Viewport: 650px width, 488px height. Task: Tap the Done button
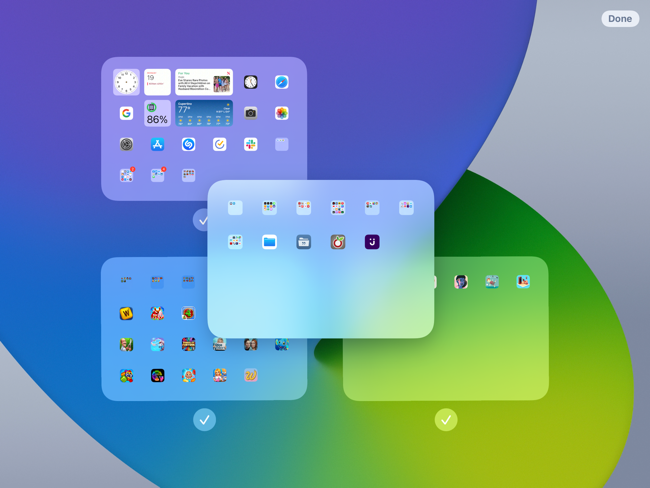click(x=620, y=19)
